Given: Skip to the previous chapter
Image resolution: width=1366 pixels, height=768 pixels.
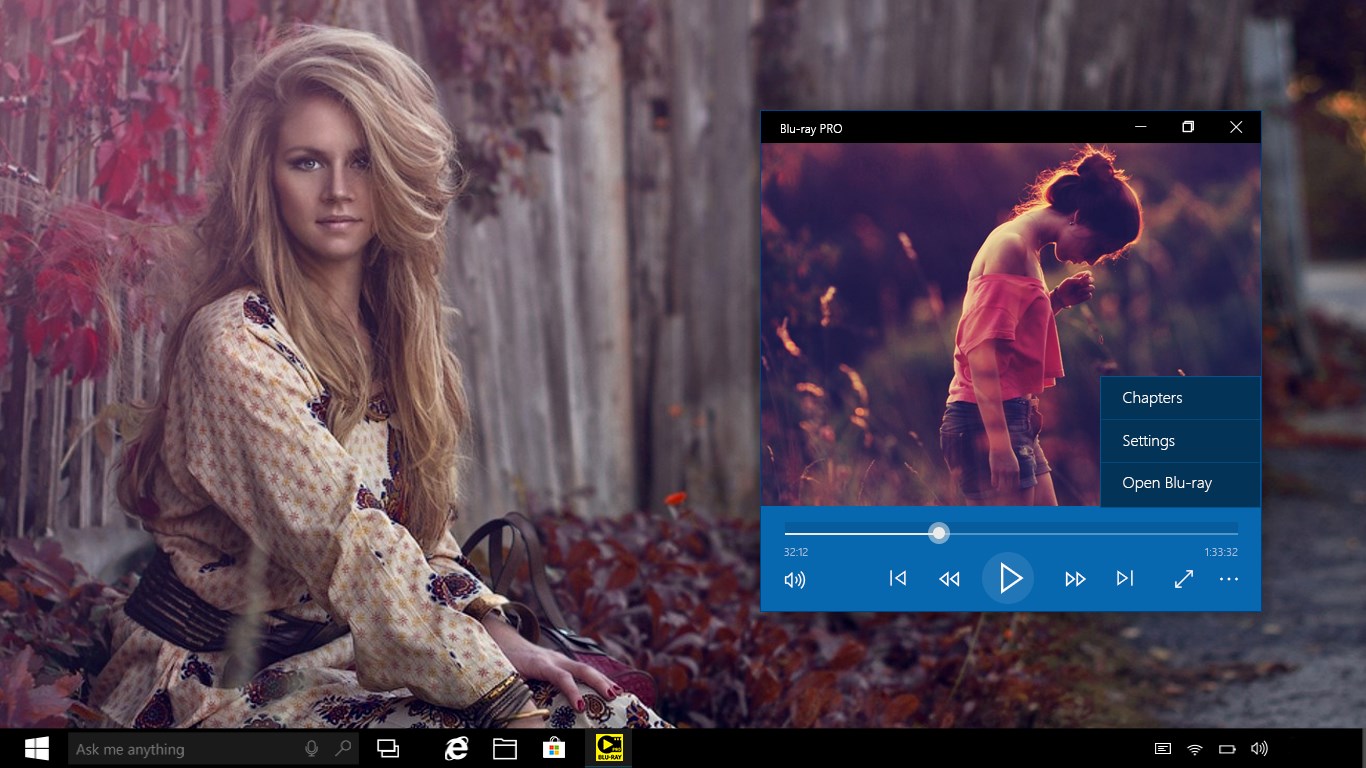Looking at the screenshot, I should (897, 578).
